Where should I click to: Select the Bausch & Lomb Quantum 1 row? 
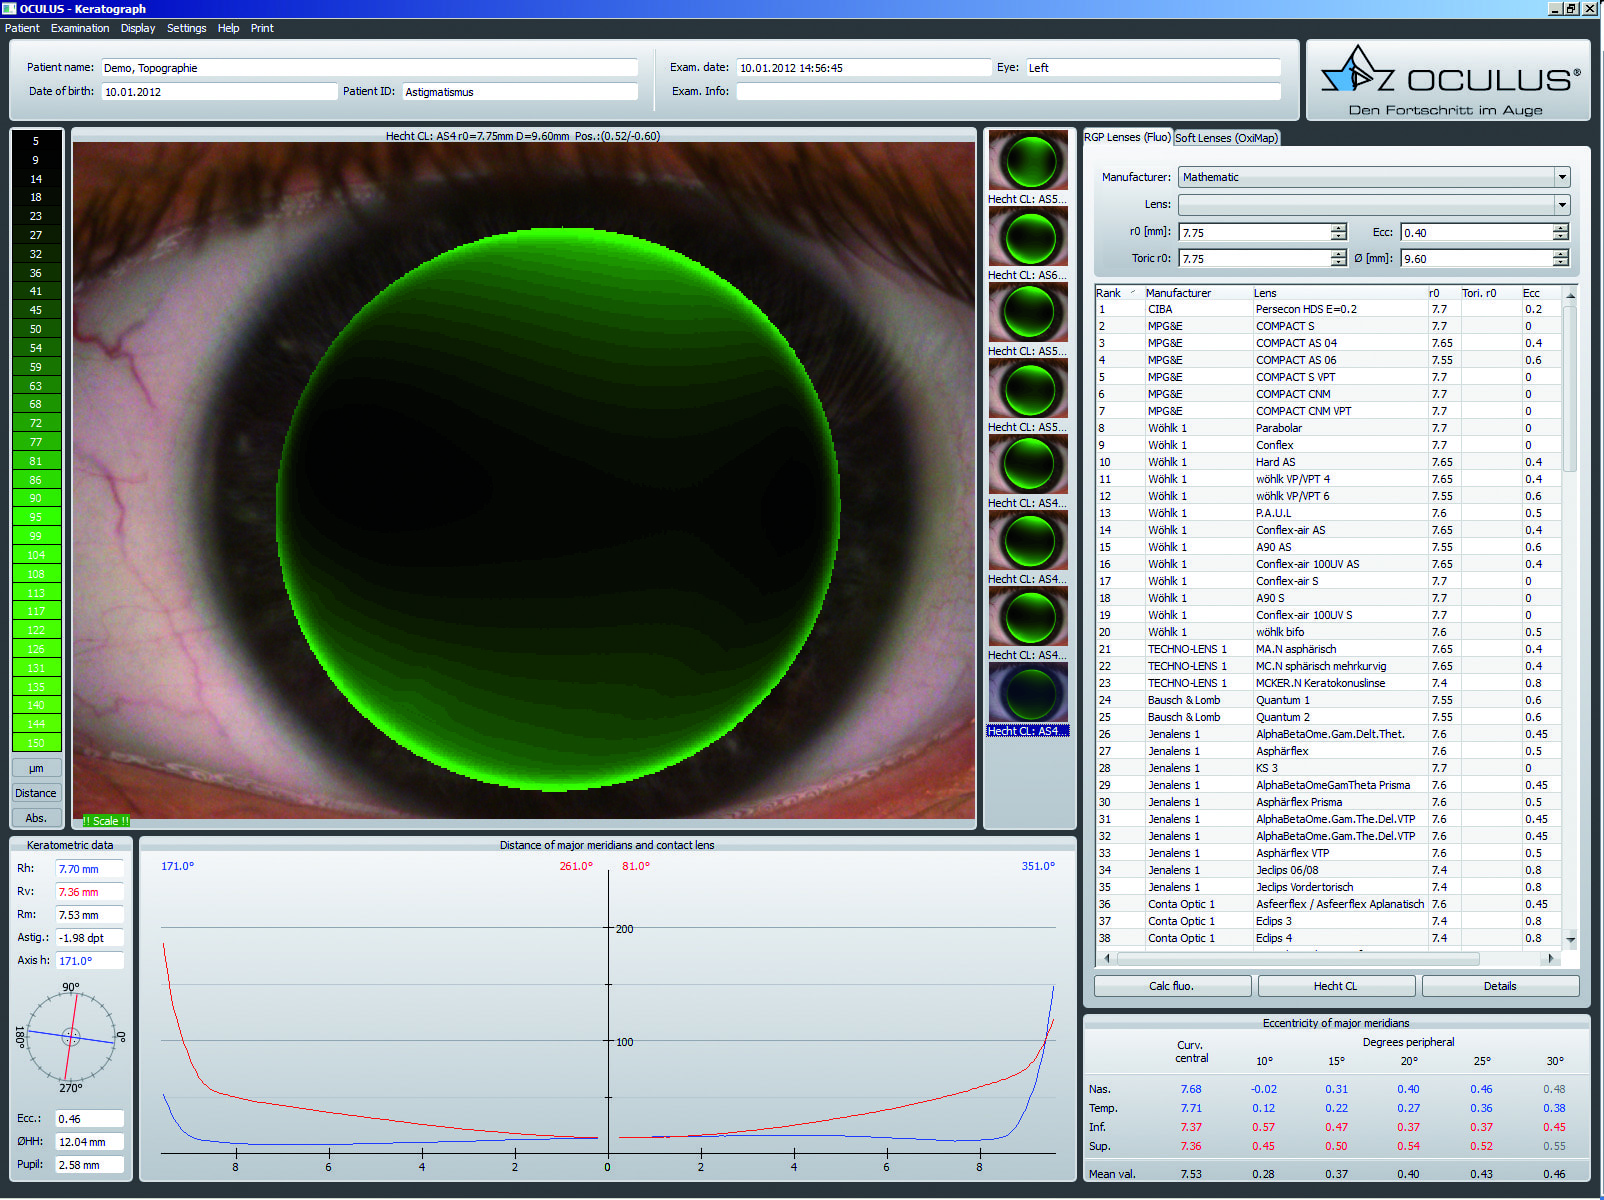1328,700
